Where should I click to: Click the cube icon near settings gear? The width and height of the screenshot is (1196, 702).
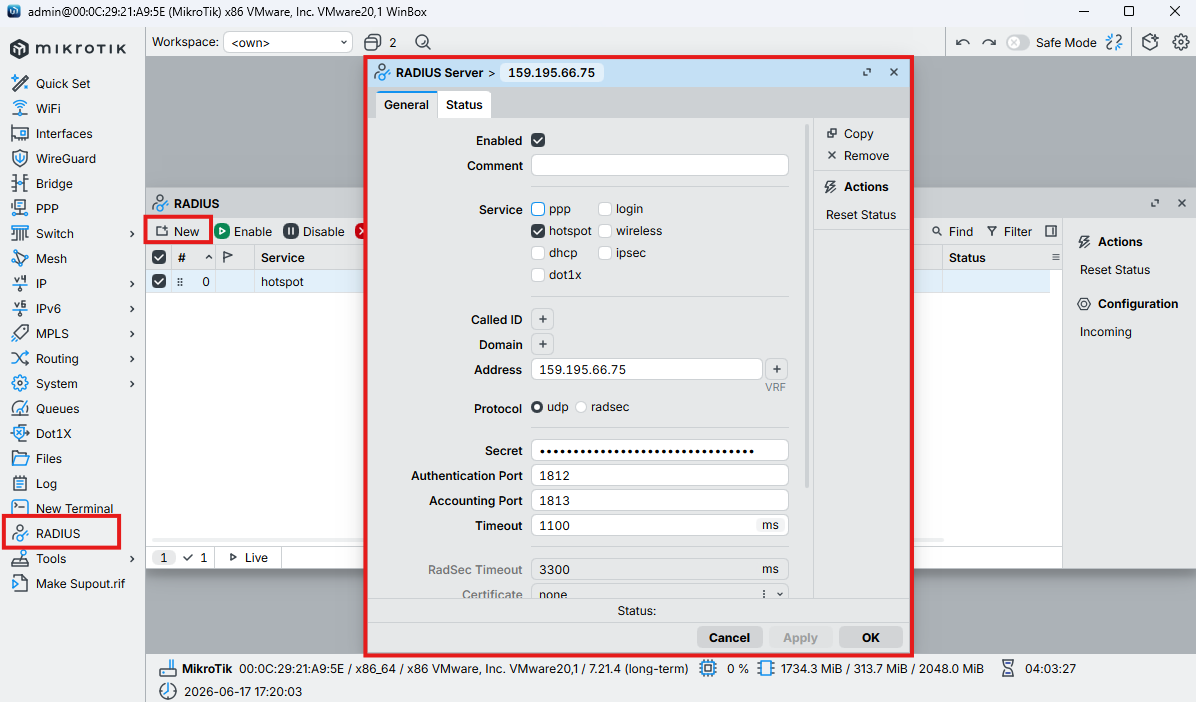[1150, 42]
